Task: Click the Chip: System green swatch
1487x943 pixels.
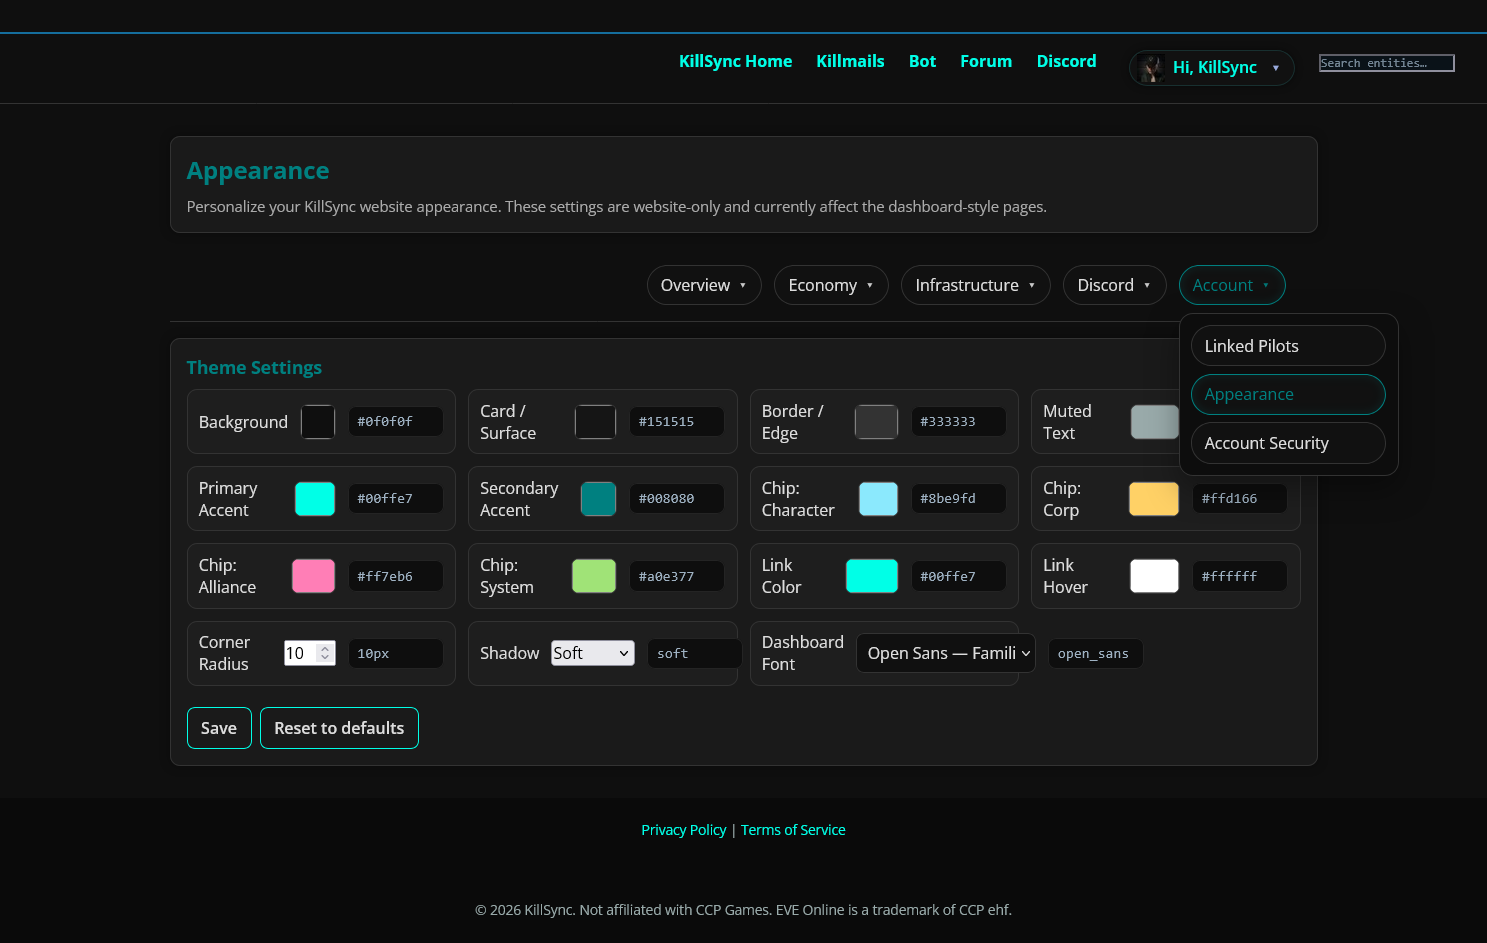Action: (593, 576)
